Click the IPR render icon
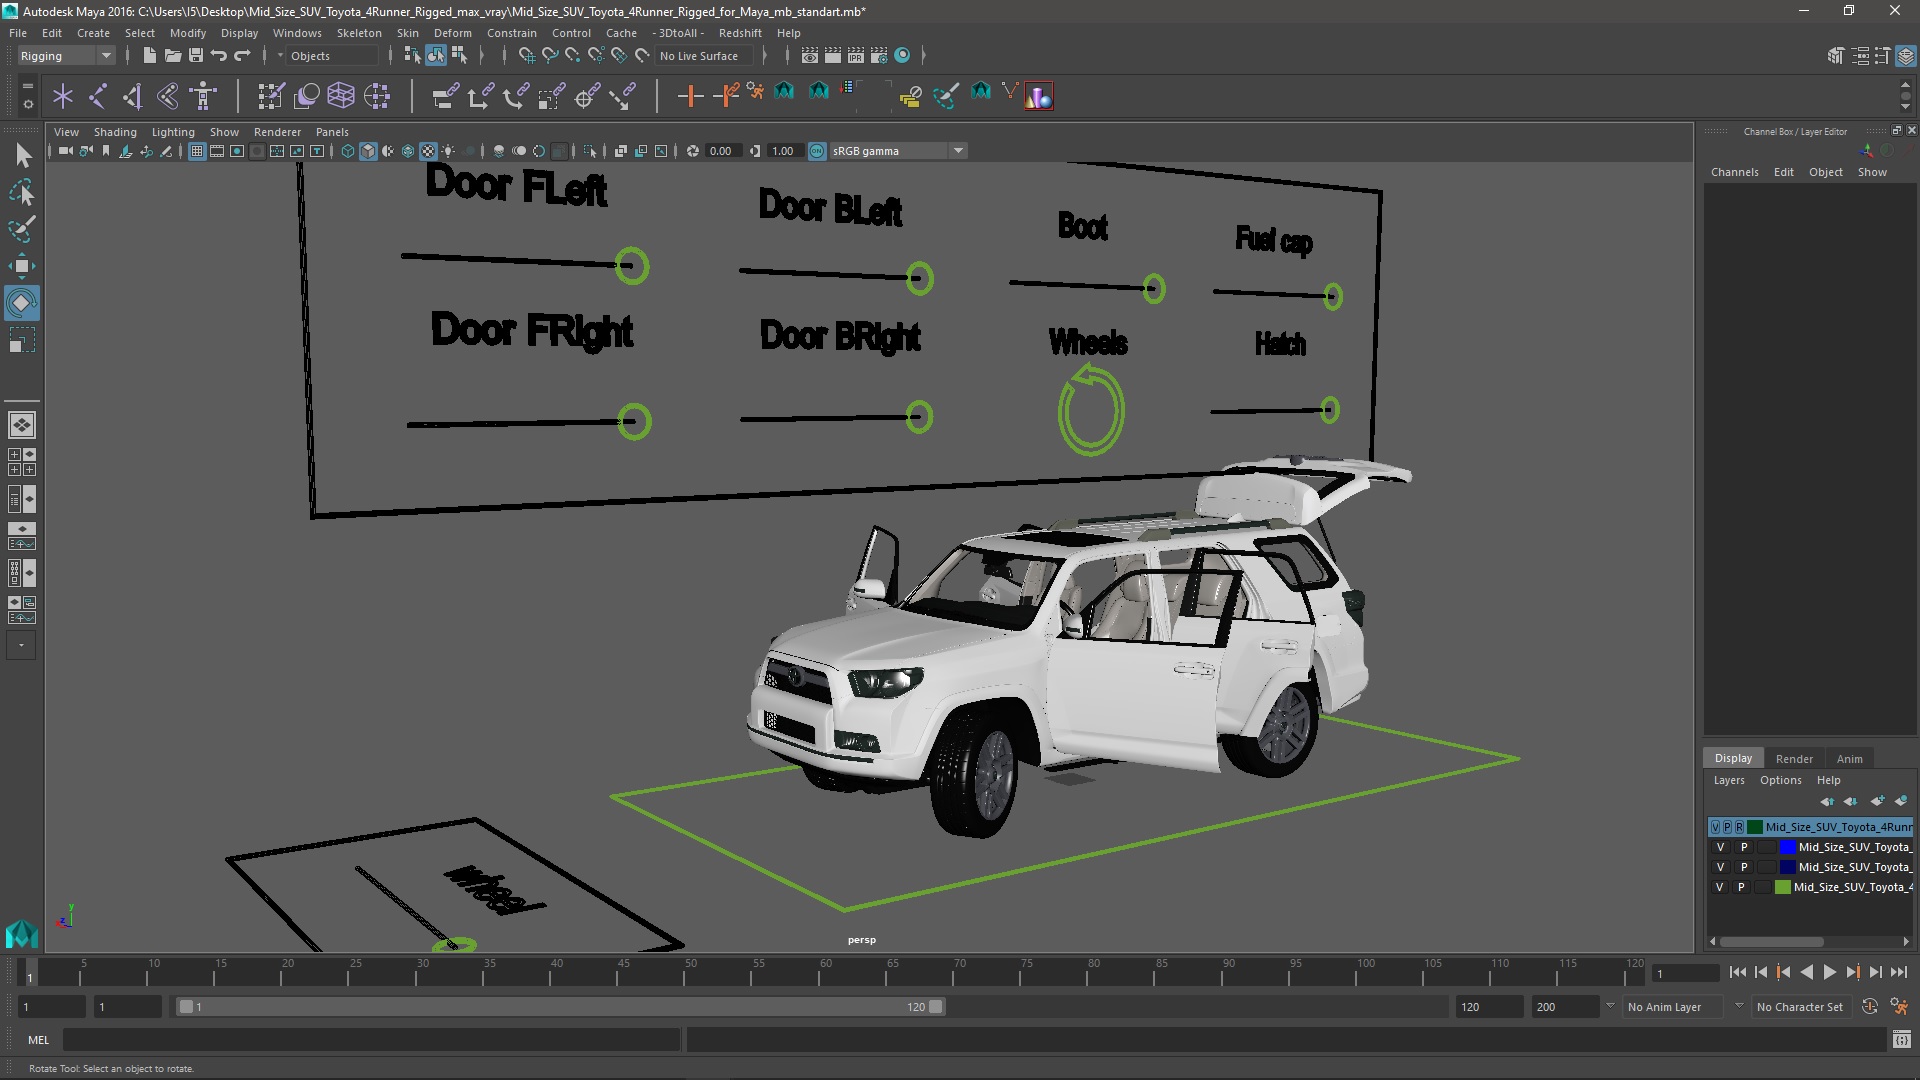 click(855, 55)
